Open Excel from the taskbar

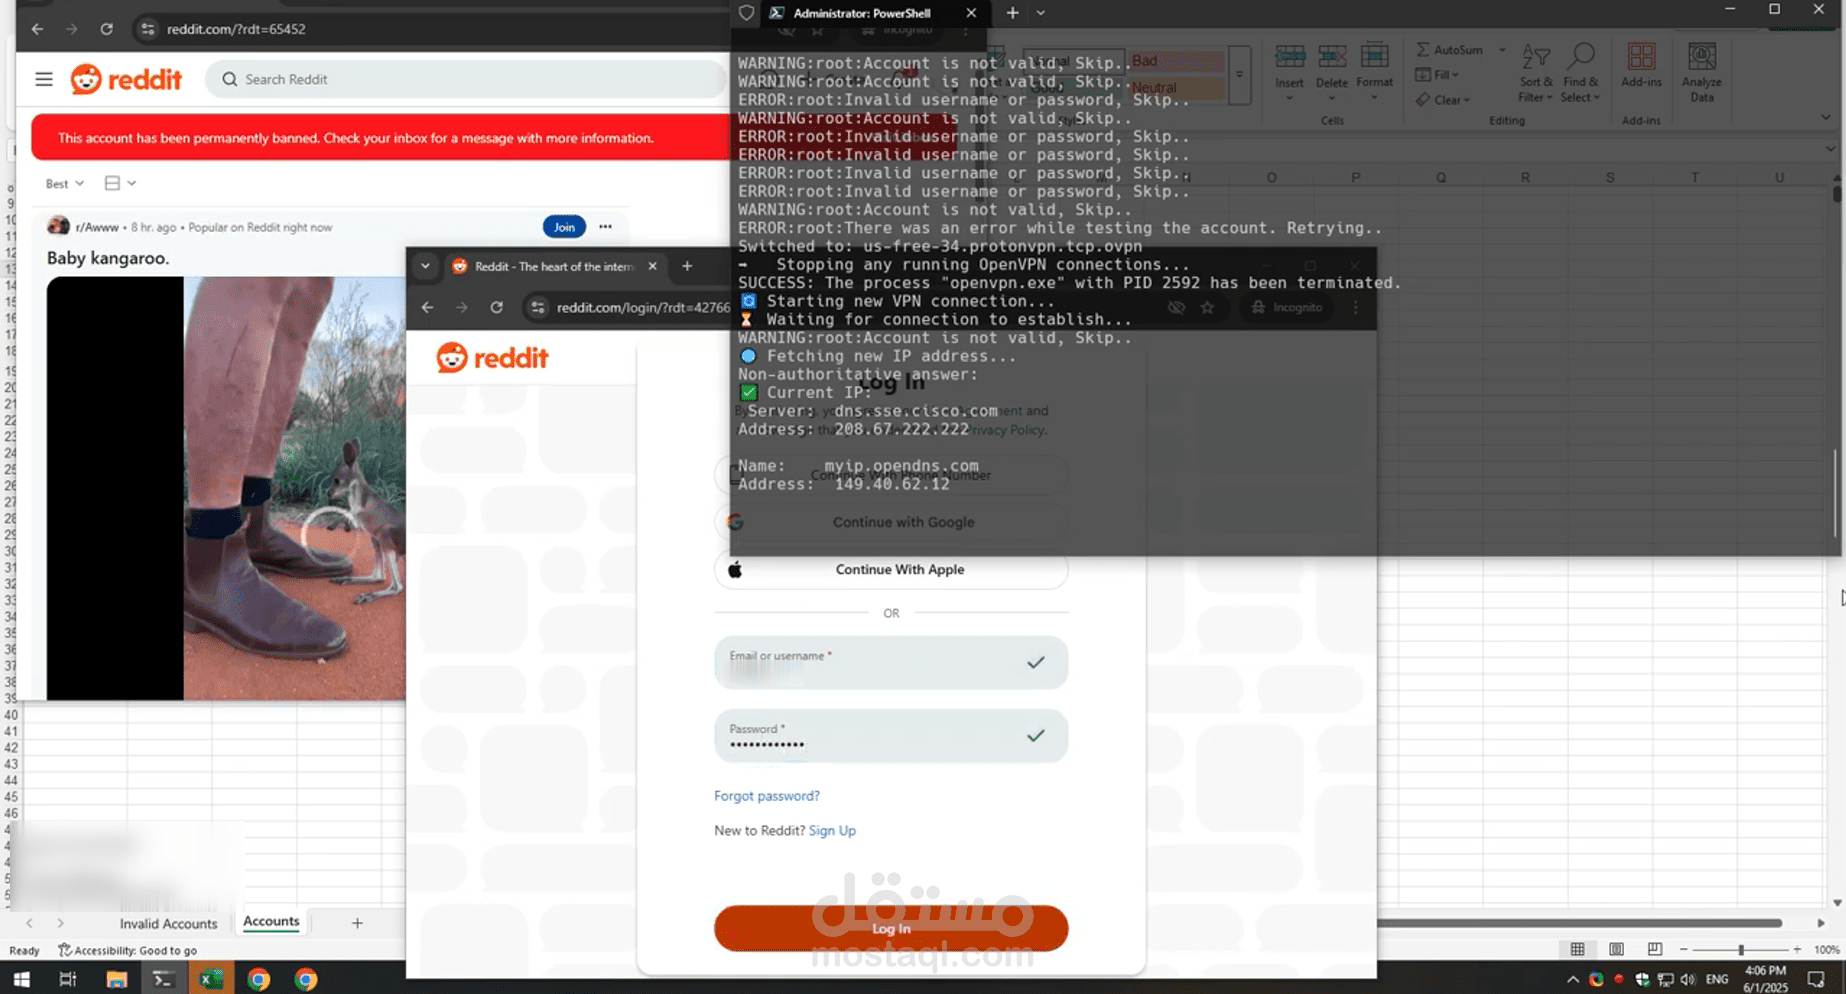[x=211, y=979]
